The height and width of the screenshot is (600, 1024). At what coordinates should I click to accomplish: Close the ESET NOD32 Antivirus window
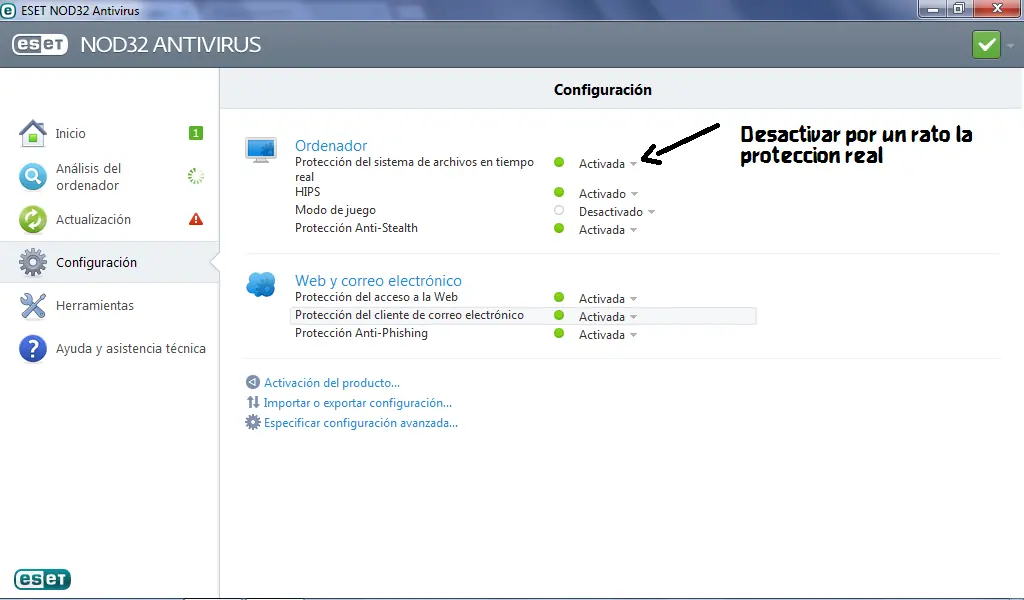click(x=997, y=9)
